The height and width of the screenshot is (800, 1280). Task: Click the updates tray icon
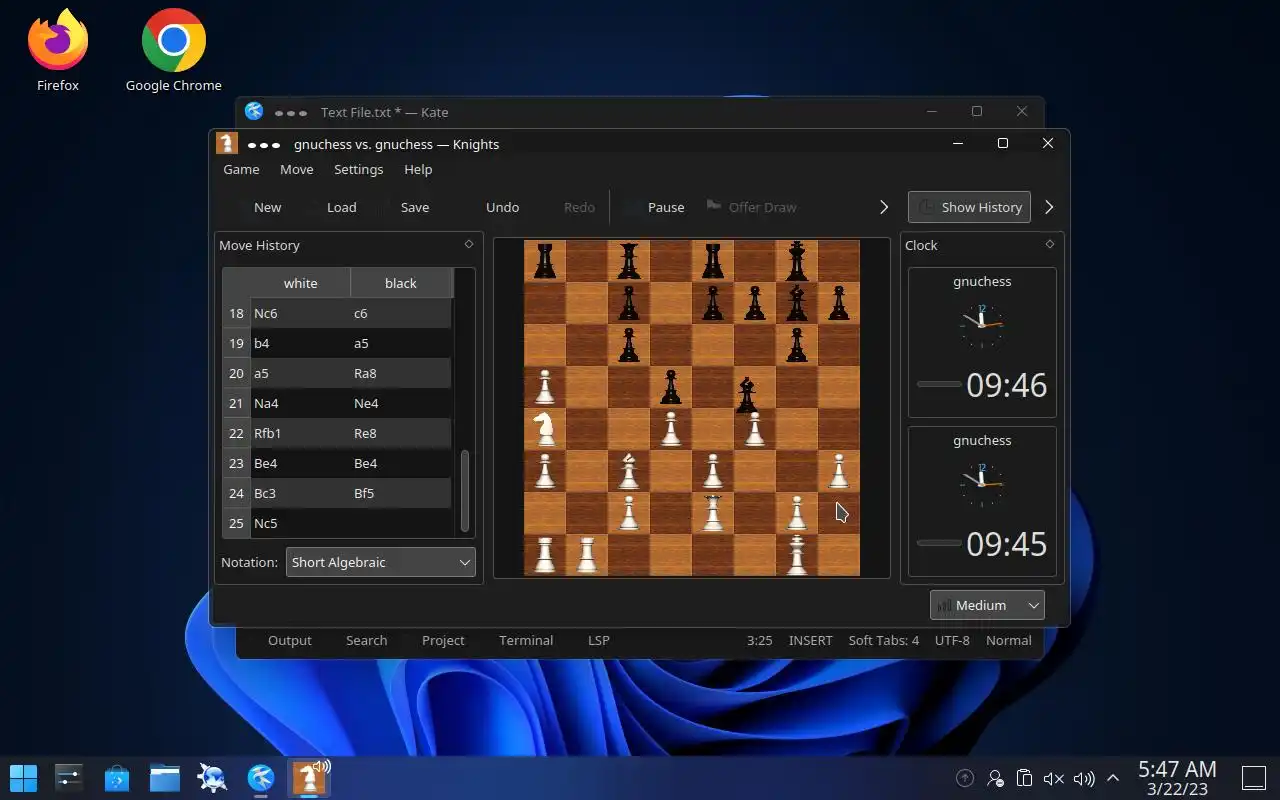[x=965, y=778]
